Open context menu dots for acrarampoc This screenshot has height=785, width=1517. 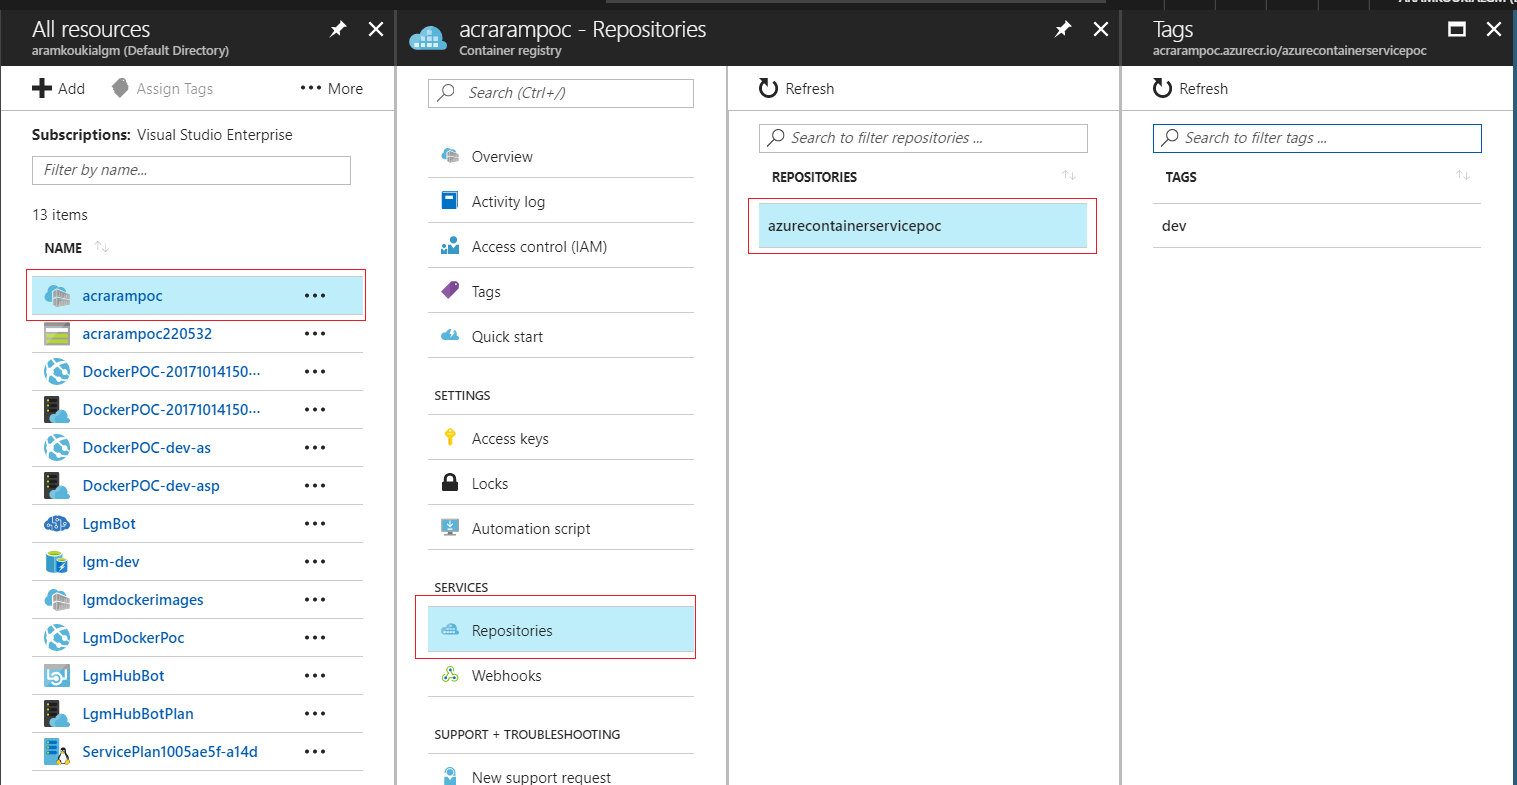point(315,296)
